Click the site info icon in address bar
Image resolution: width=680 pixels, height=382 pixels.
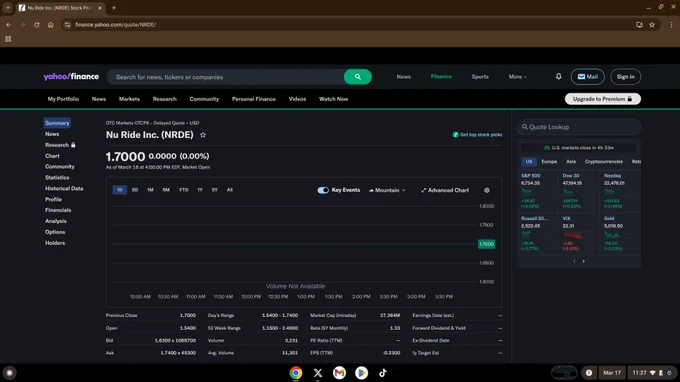pyautogui.click(x=67, y=25)
